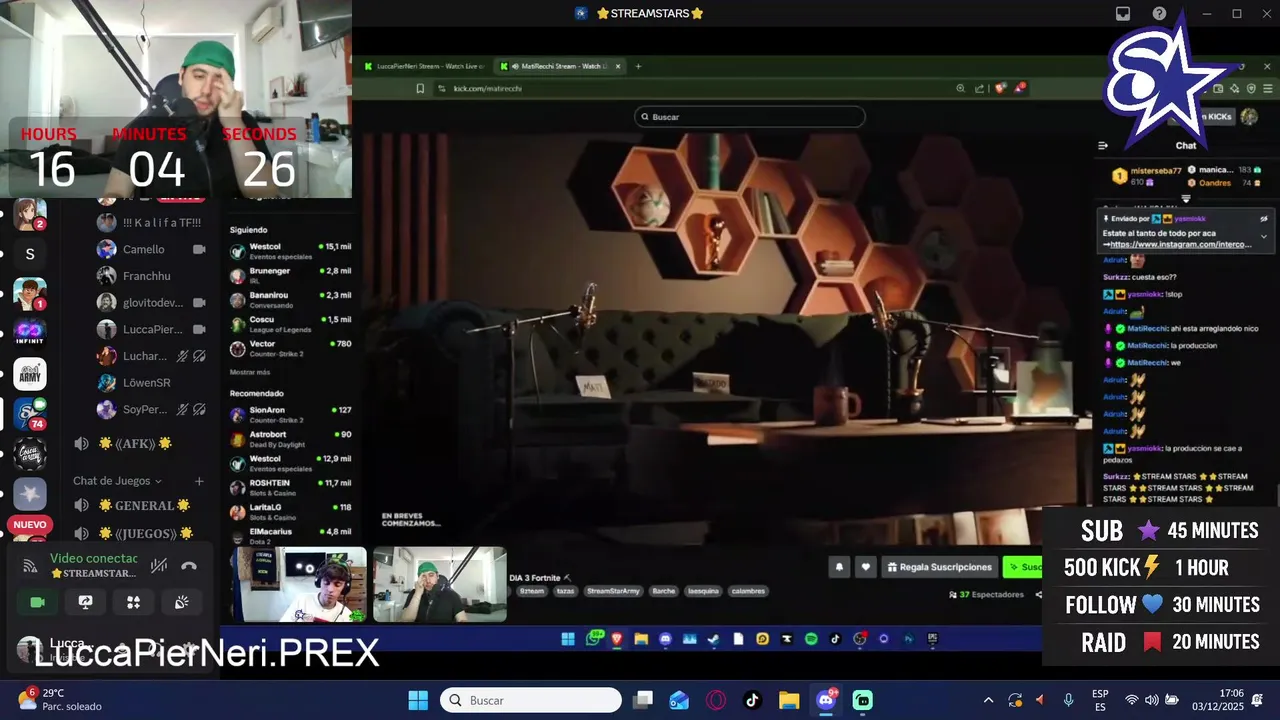Open Discord soundboard button
Viewport: 1280px width, 720px height.
point(181,602)
